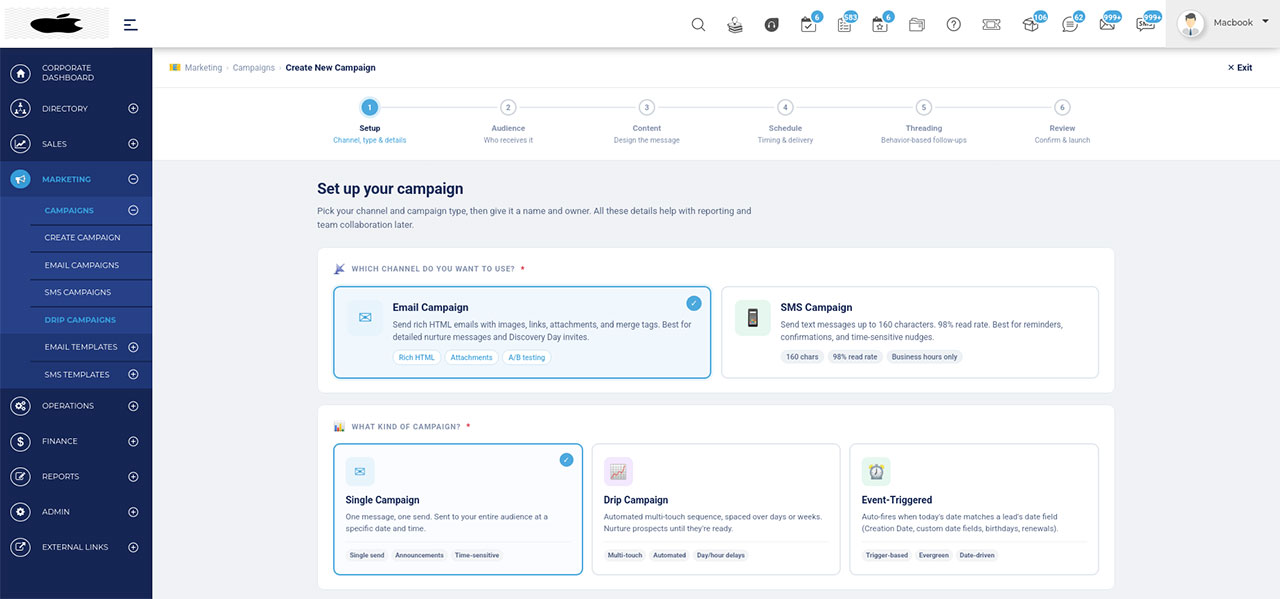
Task: Open the mail envelope icon with 999+ badge
Action: click(x=1107, y=25)
